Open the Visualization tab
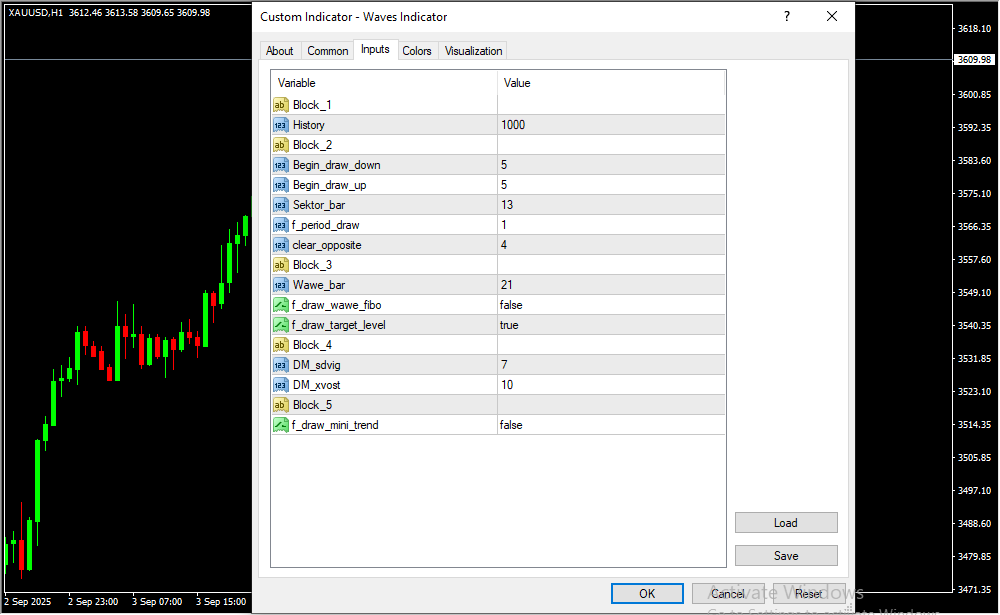Image resolution: width=1000 pixels, height=615 pixels. tap(474, 51)
